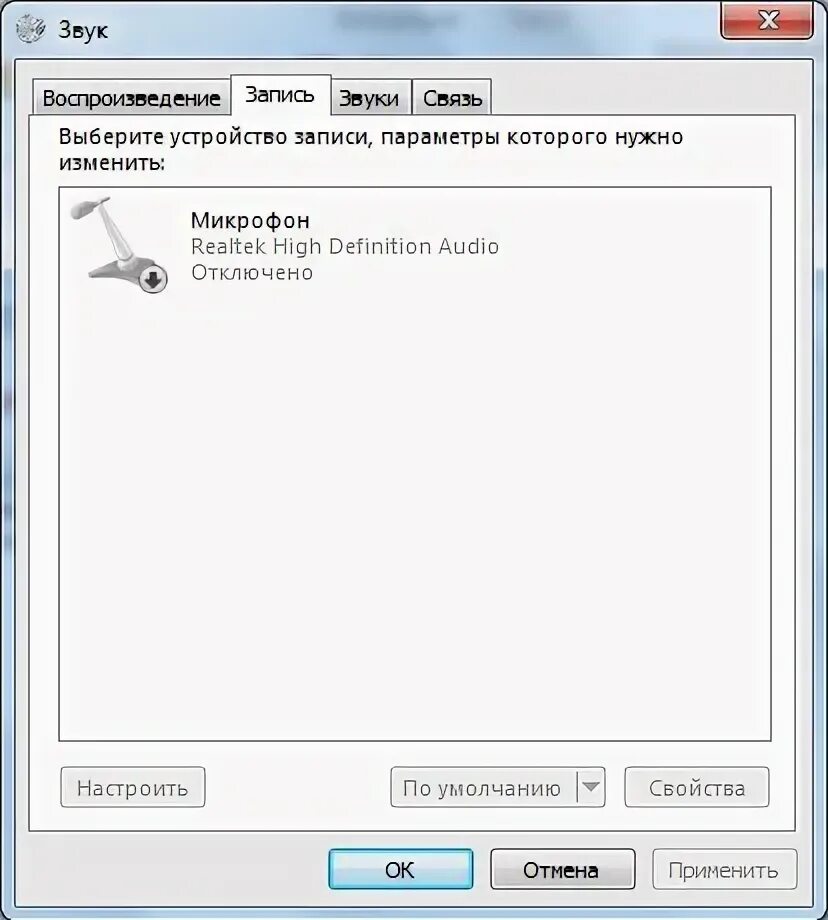Confirm with the OK button

tap(400, 869)
